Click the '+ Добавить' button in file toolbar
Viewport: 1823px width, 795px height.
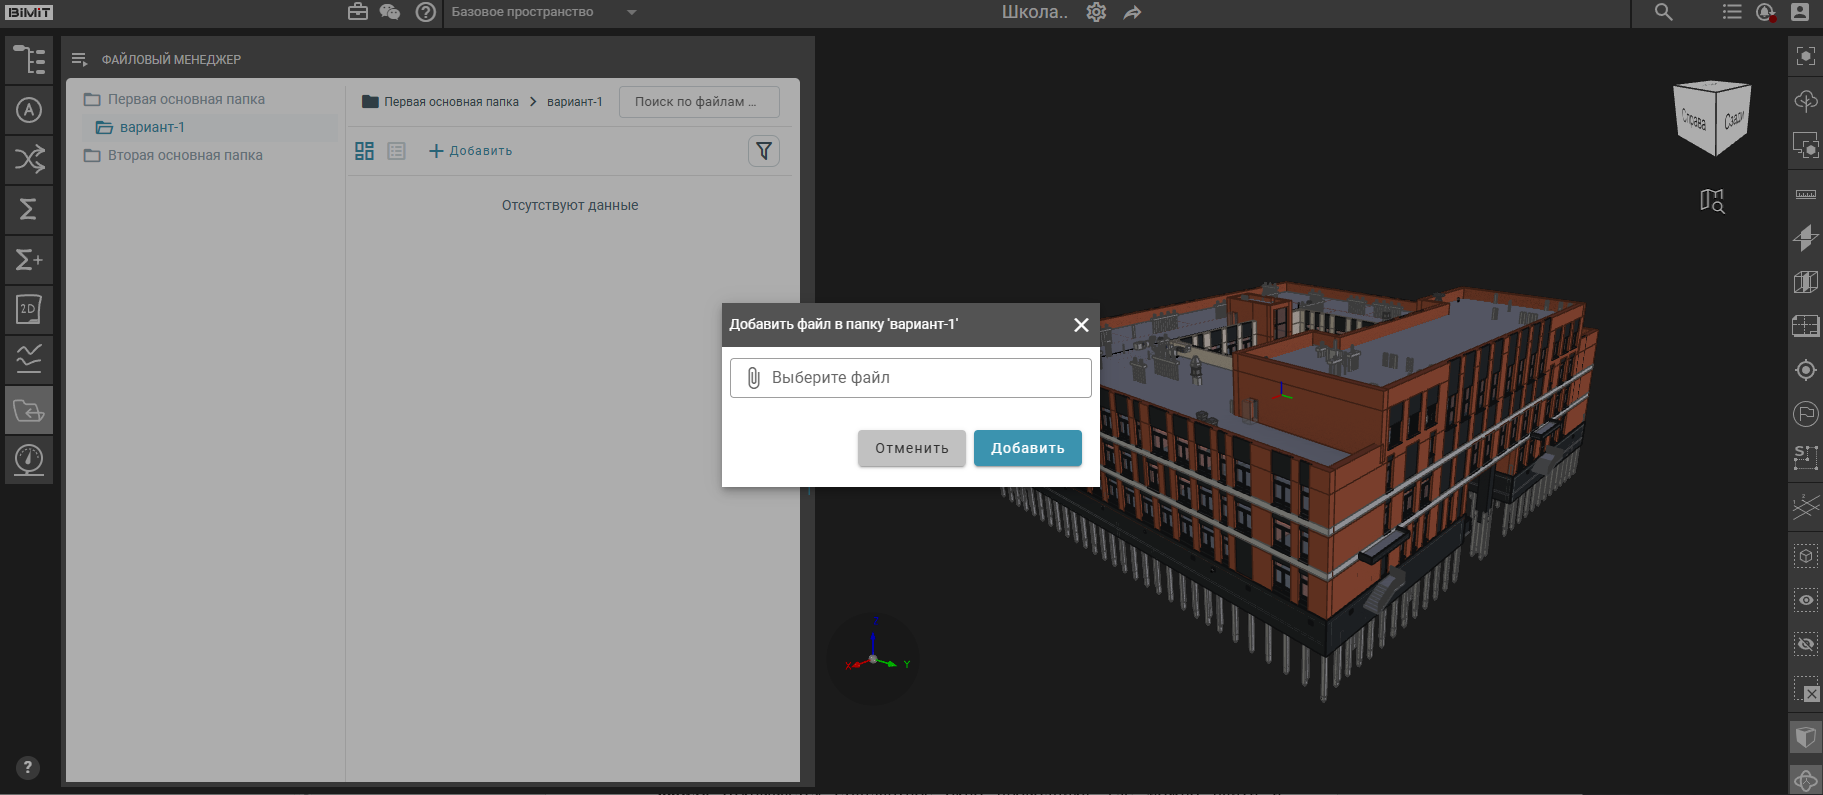click(471, 151)
